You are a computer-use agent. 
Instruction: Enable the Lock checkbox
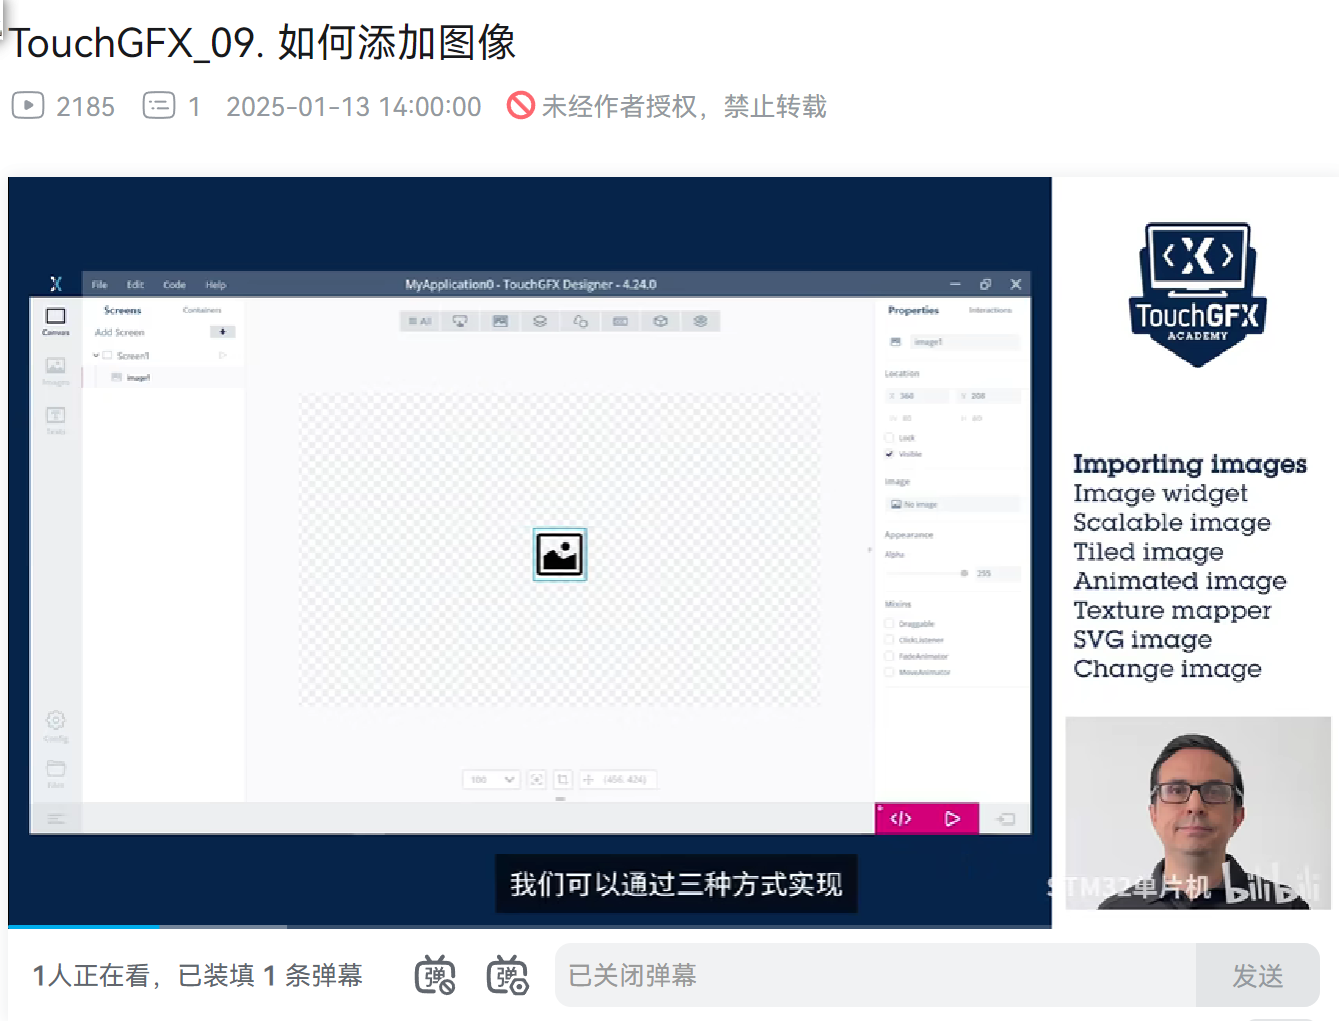point(889,438)
